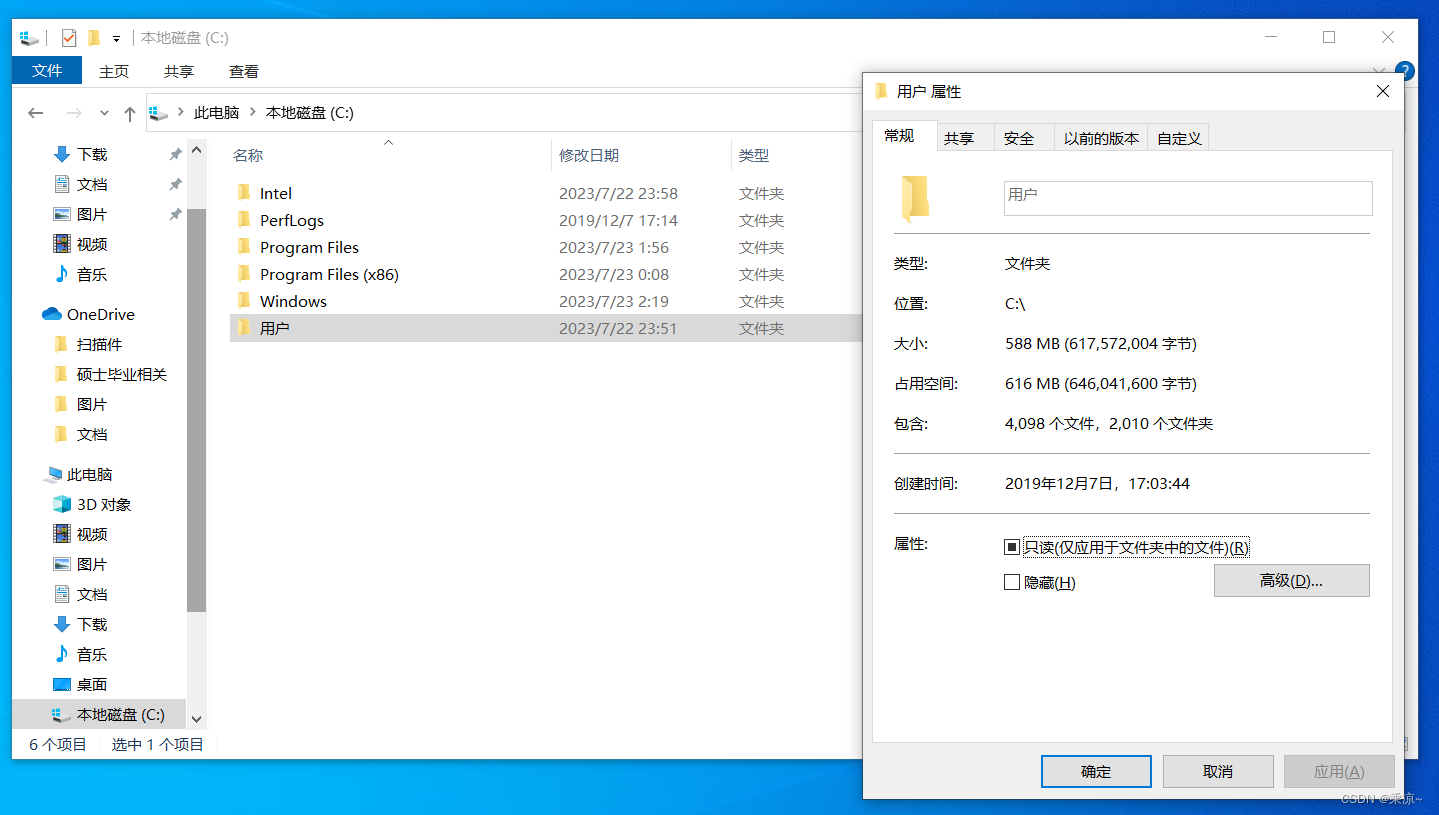The width and height of the screenshot is (1439, 815).
Task: Select 音乐 under quick access
Action: tap(92, 274)
